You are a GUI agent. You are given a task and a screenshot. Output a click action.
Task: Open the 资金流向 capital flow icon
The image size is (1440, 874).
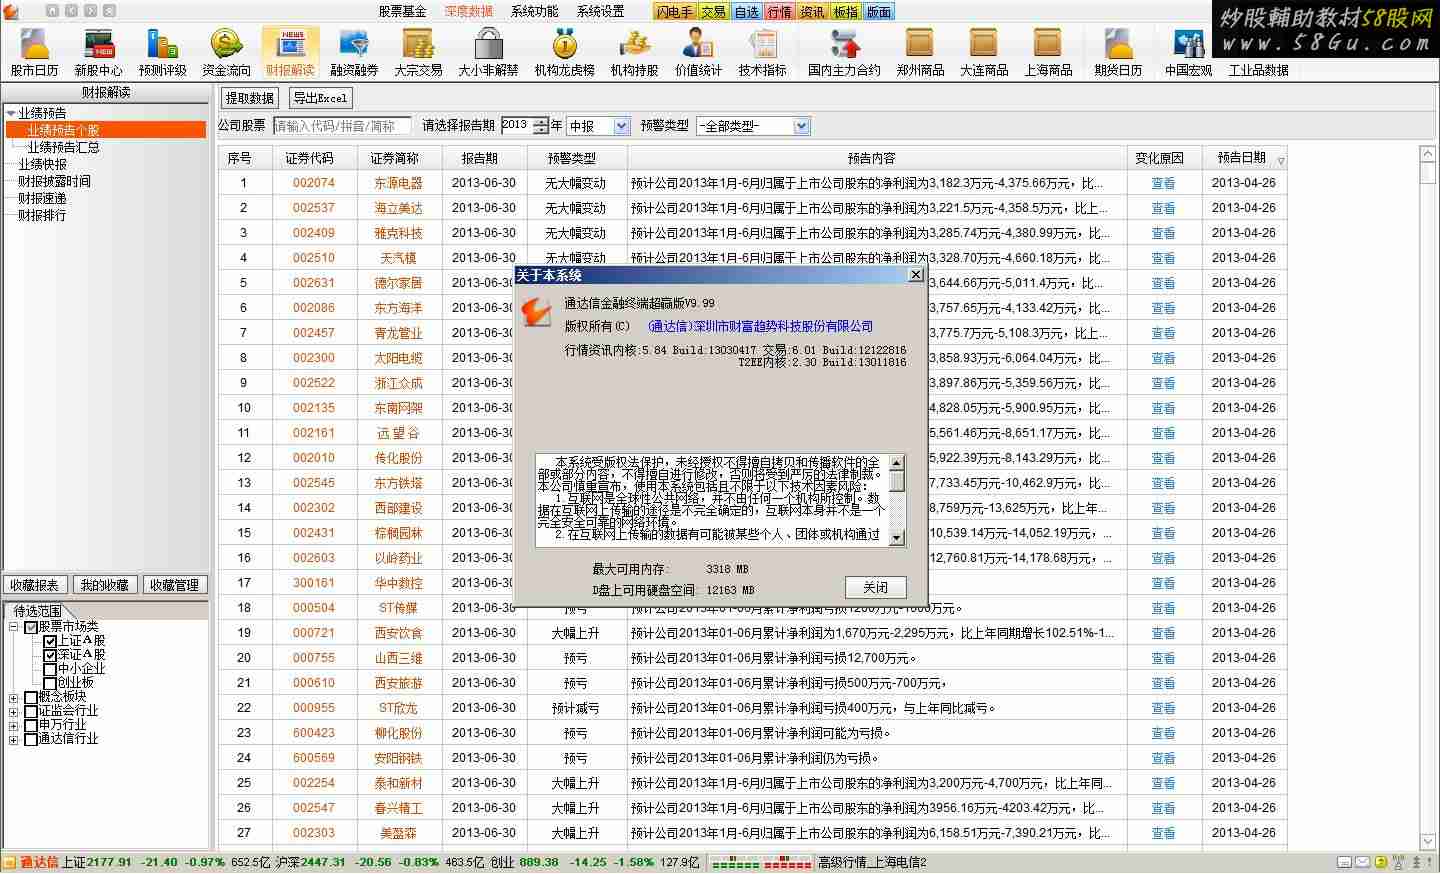(x=226, y=52)
